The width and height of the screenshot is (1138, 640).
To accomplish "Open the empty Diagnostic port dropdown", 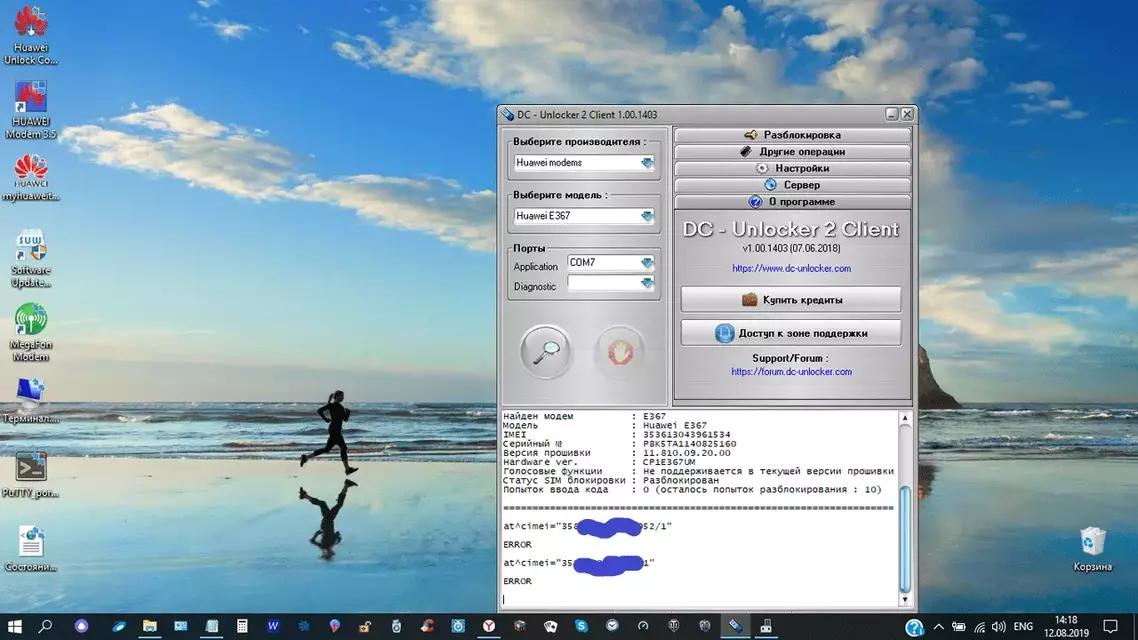I will (x=646, y=284).
